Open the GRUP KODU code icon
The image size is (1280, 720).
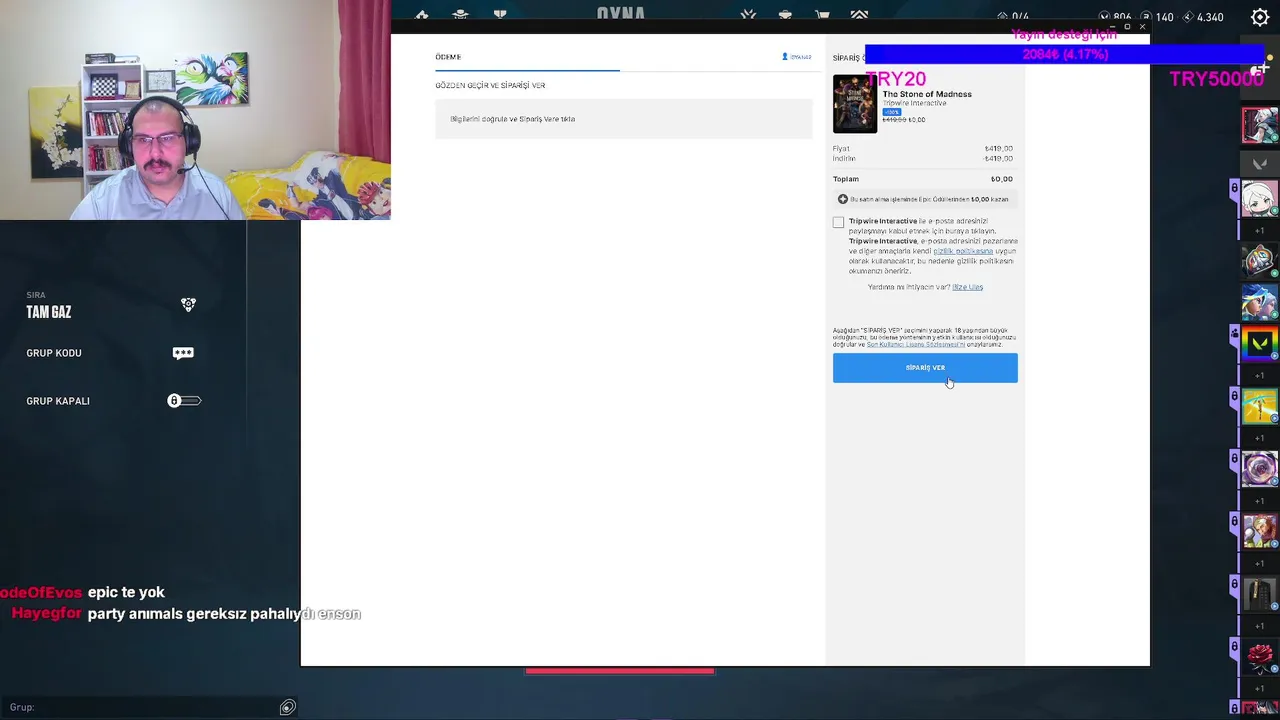[183, 353]
